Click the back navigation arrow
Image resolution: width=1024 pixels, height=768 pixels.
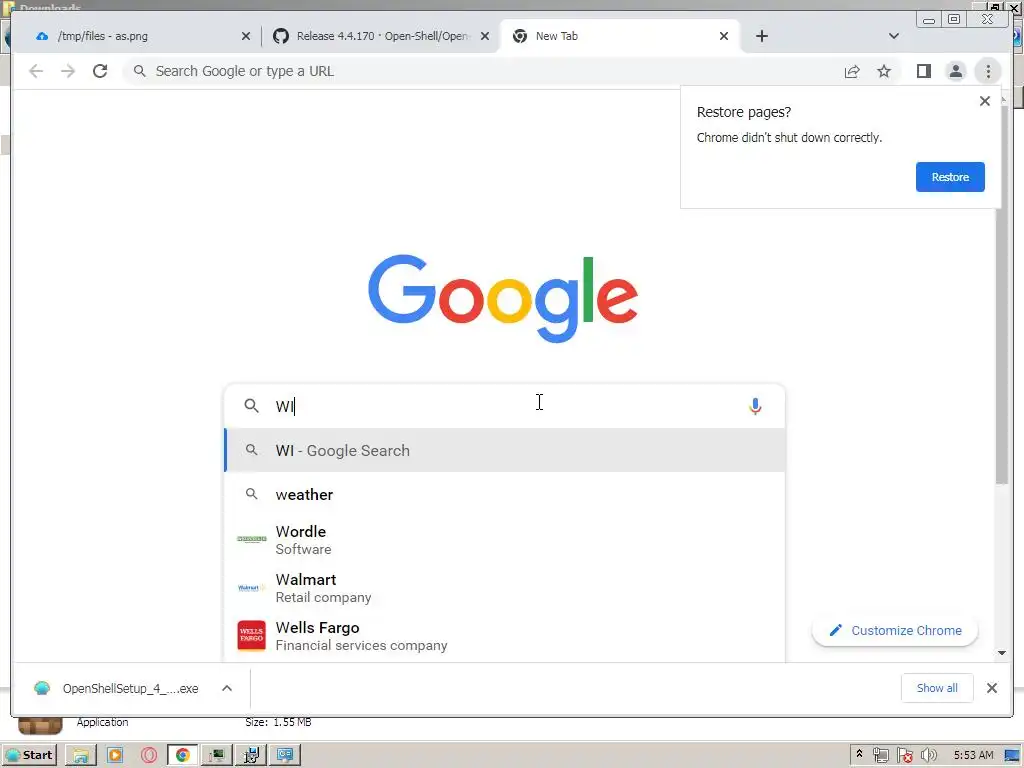[x=36, y=71]
